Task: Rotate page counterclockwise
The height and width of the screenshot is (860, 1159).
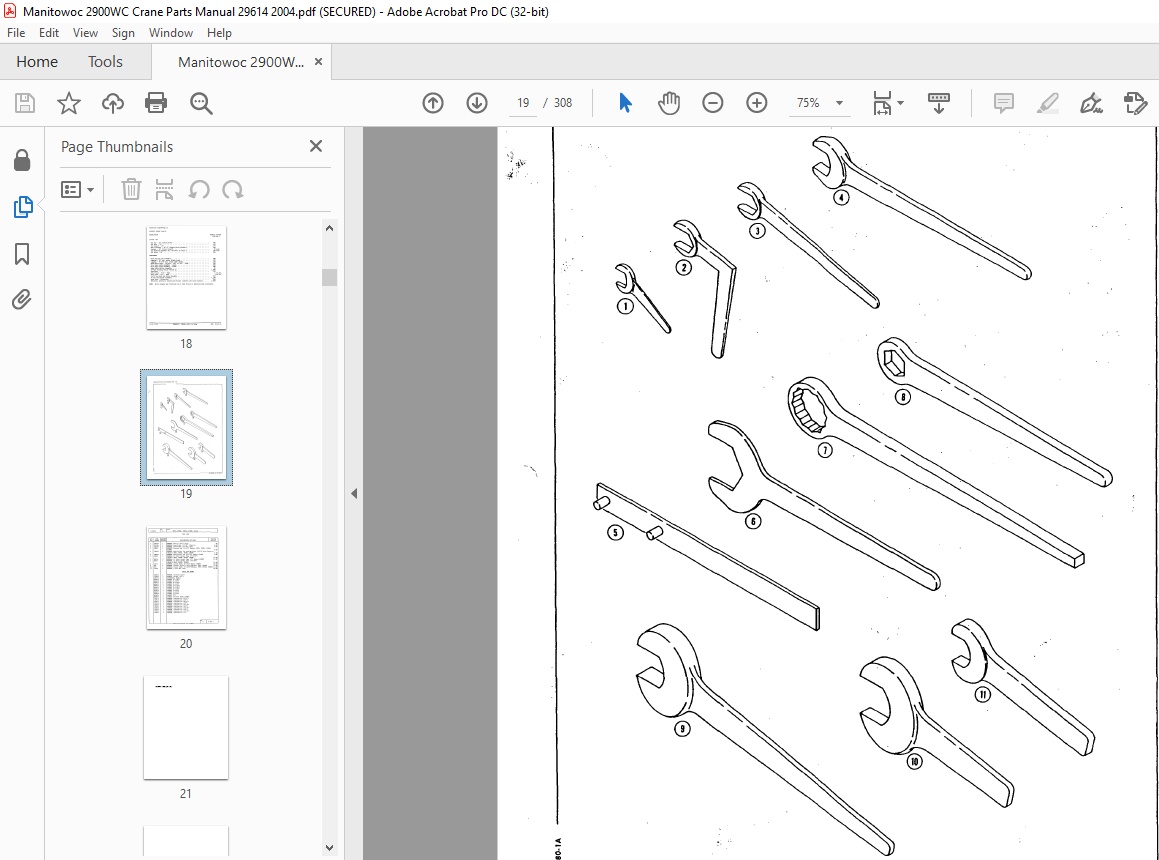Action: (x=199, y=190)
